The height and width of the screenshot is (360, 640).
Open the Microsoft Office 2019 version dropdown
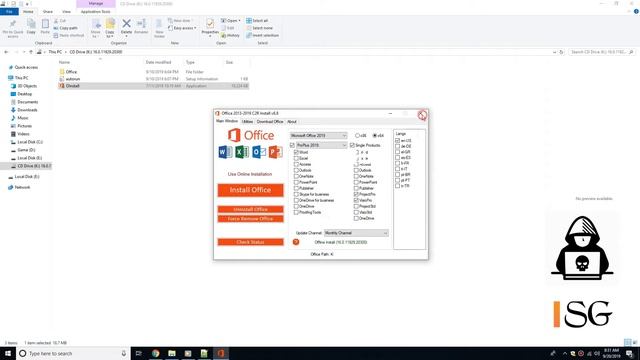[319, 136]
